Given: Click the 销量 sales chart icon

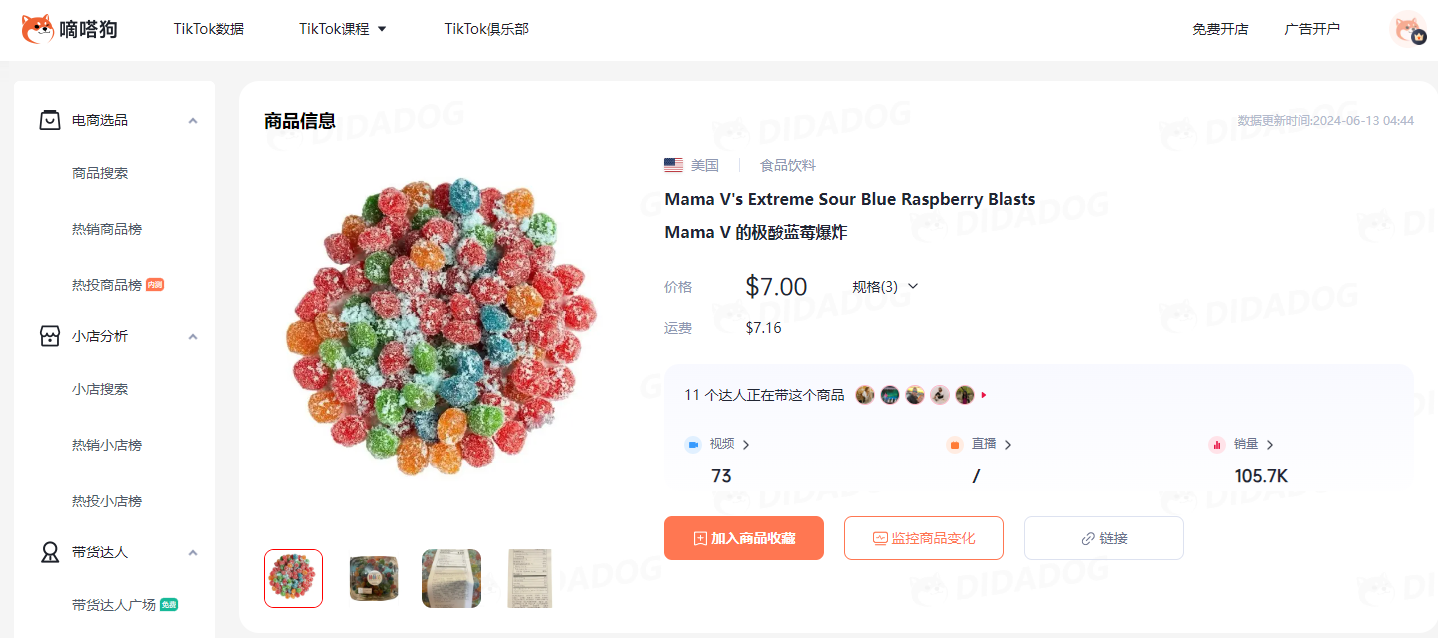Looking at the screenshot, I should point(1217,444).
